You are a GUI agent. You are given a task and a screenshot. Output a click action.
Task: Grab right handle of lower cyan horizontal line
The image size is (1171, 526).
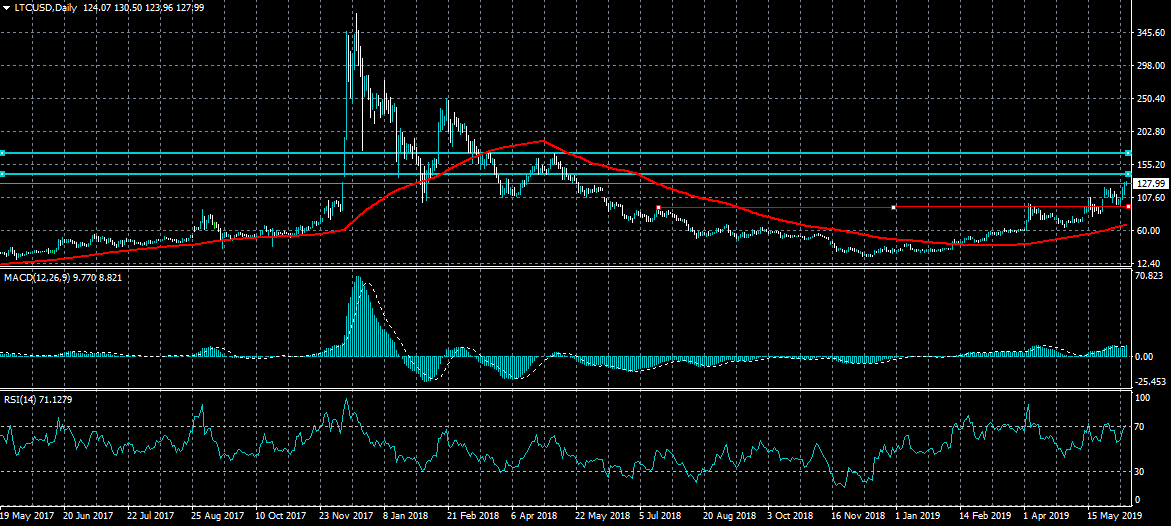pos(1128,174)
